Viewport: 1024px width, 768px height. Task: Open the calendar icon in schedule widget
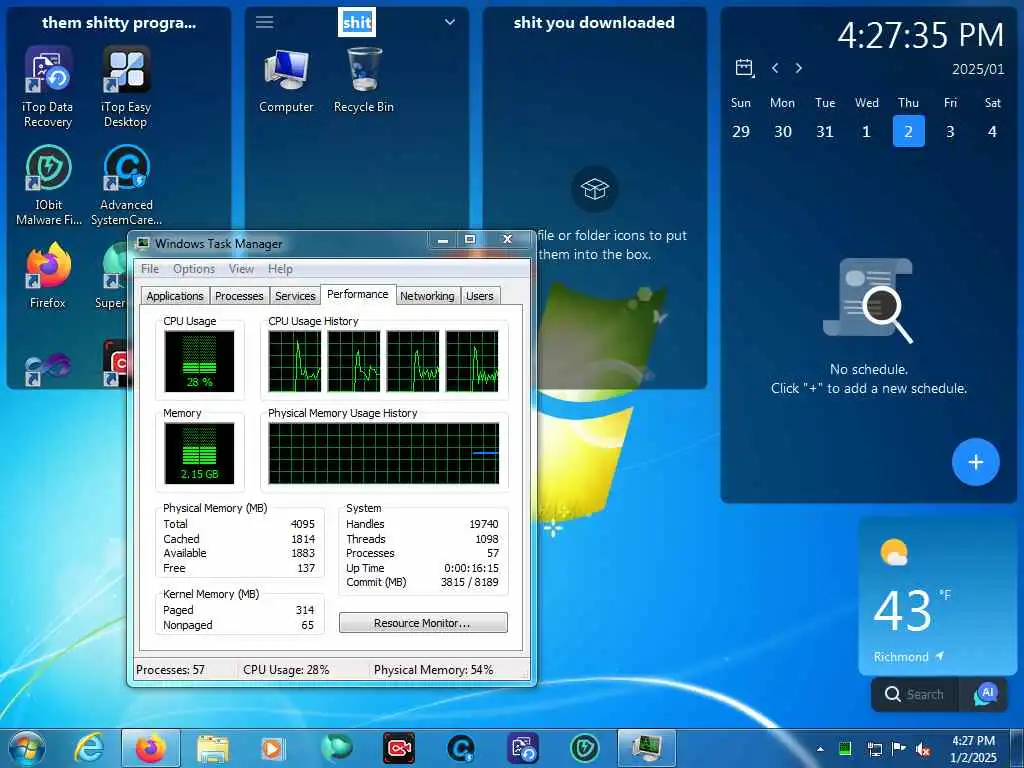click(x=744, y=68)
